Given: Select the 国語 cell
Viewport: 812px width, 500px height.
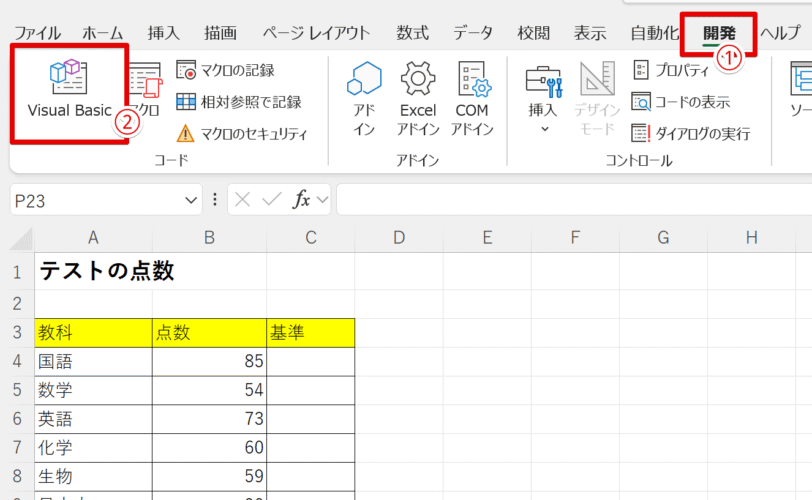Looking at the screenshot, I should coord(93,361).
